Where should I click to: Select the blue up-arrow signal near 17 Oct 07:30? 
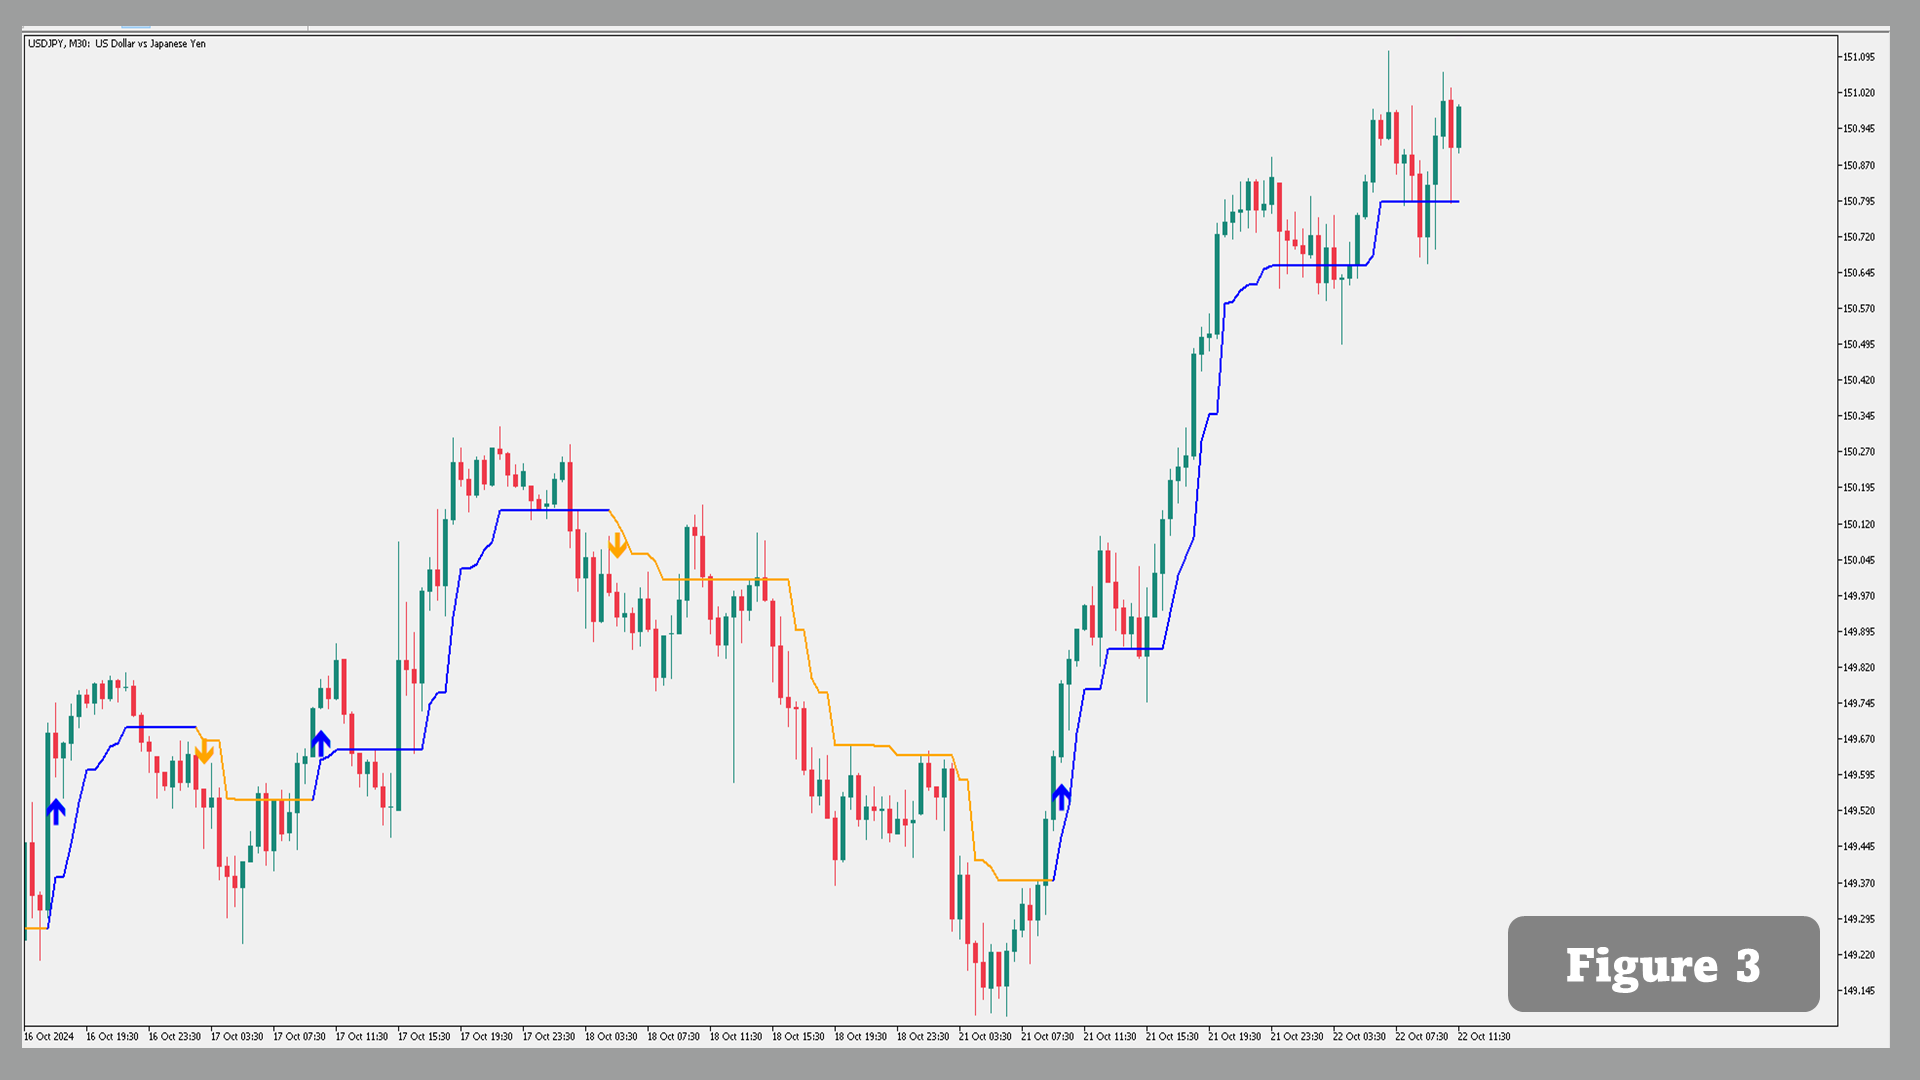click(322, 742)
